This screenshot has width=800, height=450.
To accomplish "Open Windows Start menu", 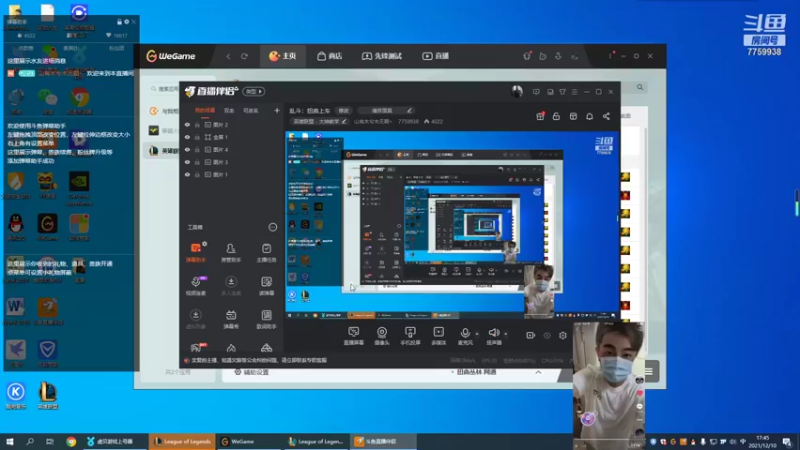I will [10, 441].
